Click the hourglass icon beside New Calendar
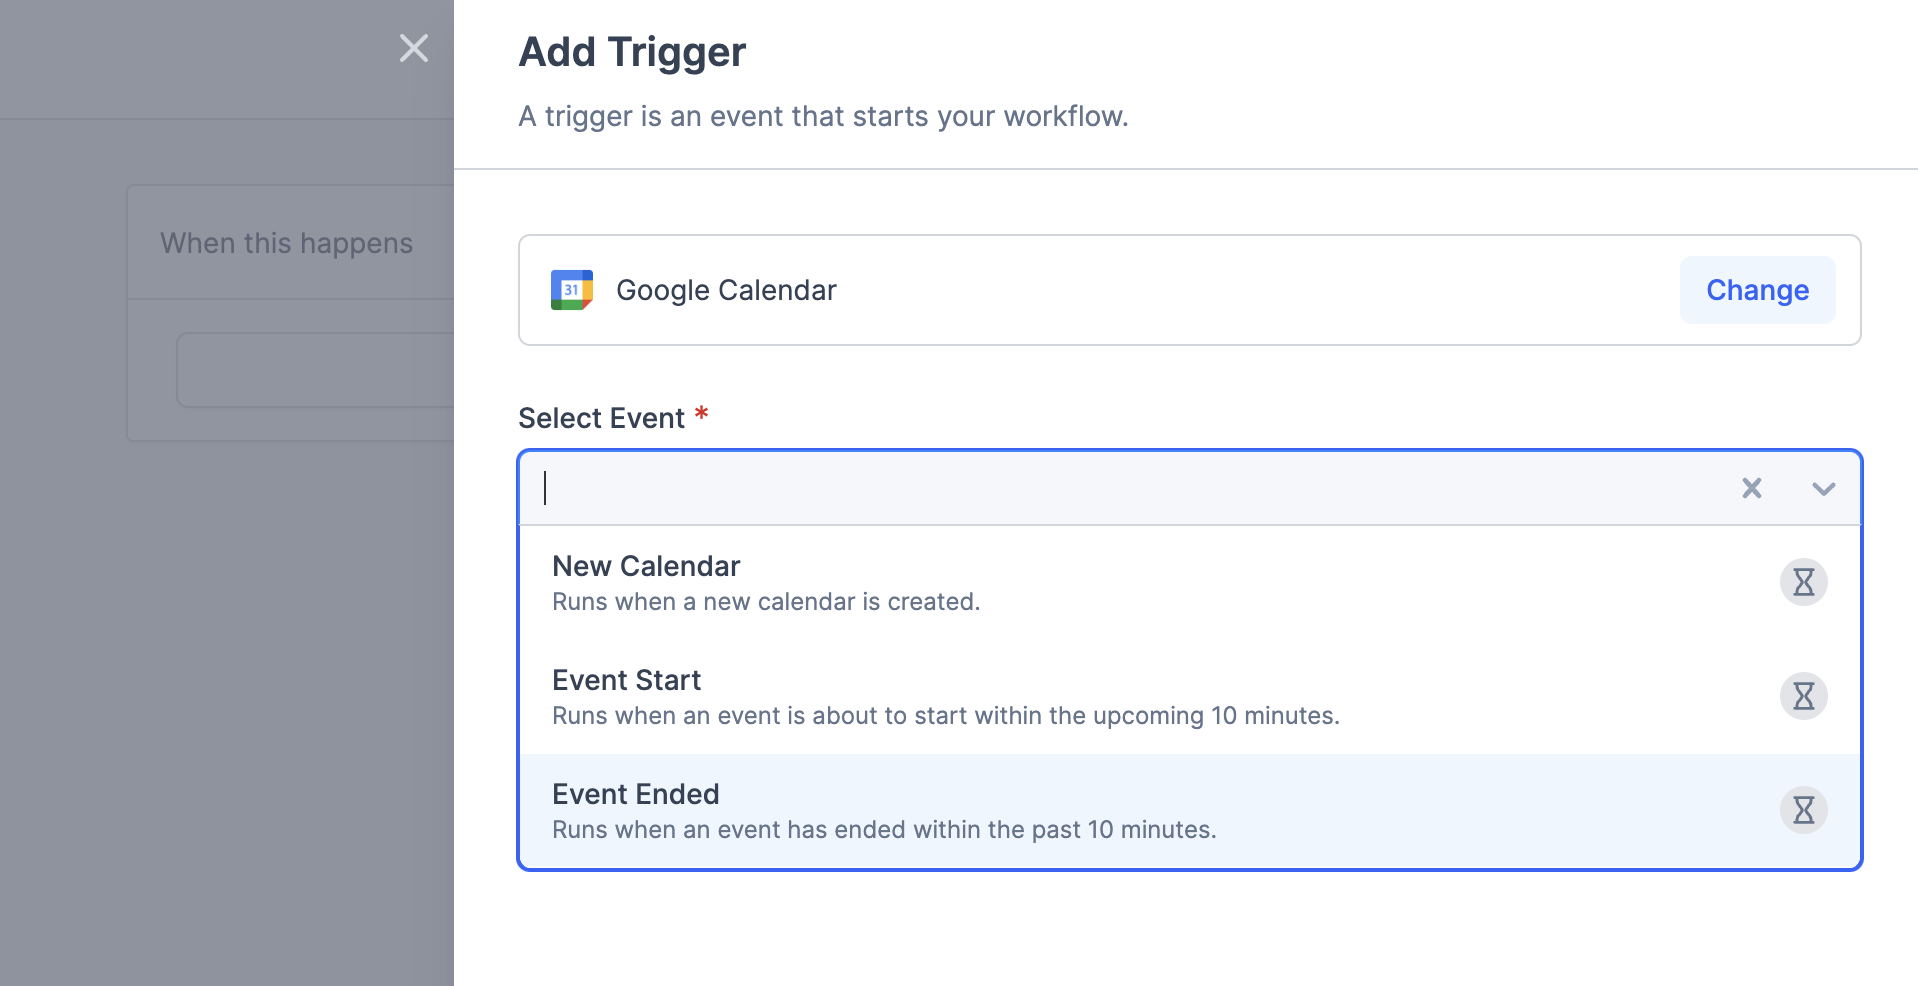 pyautogui.click(x=1803, y=581)
